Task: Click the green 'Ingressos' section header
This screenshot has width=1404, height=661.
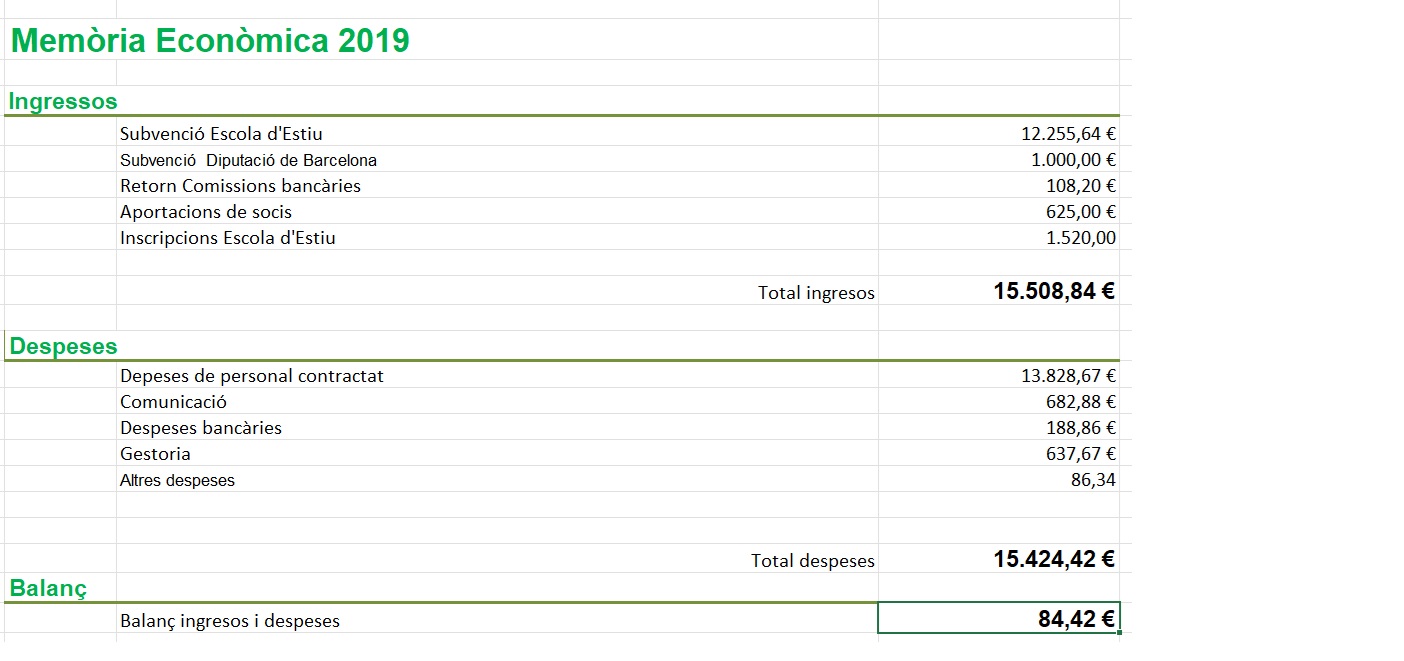Action: pos(63,101)
